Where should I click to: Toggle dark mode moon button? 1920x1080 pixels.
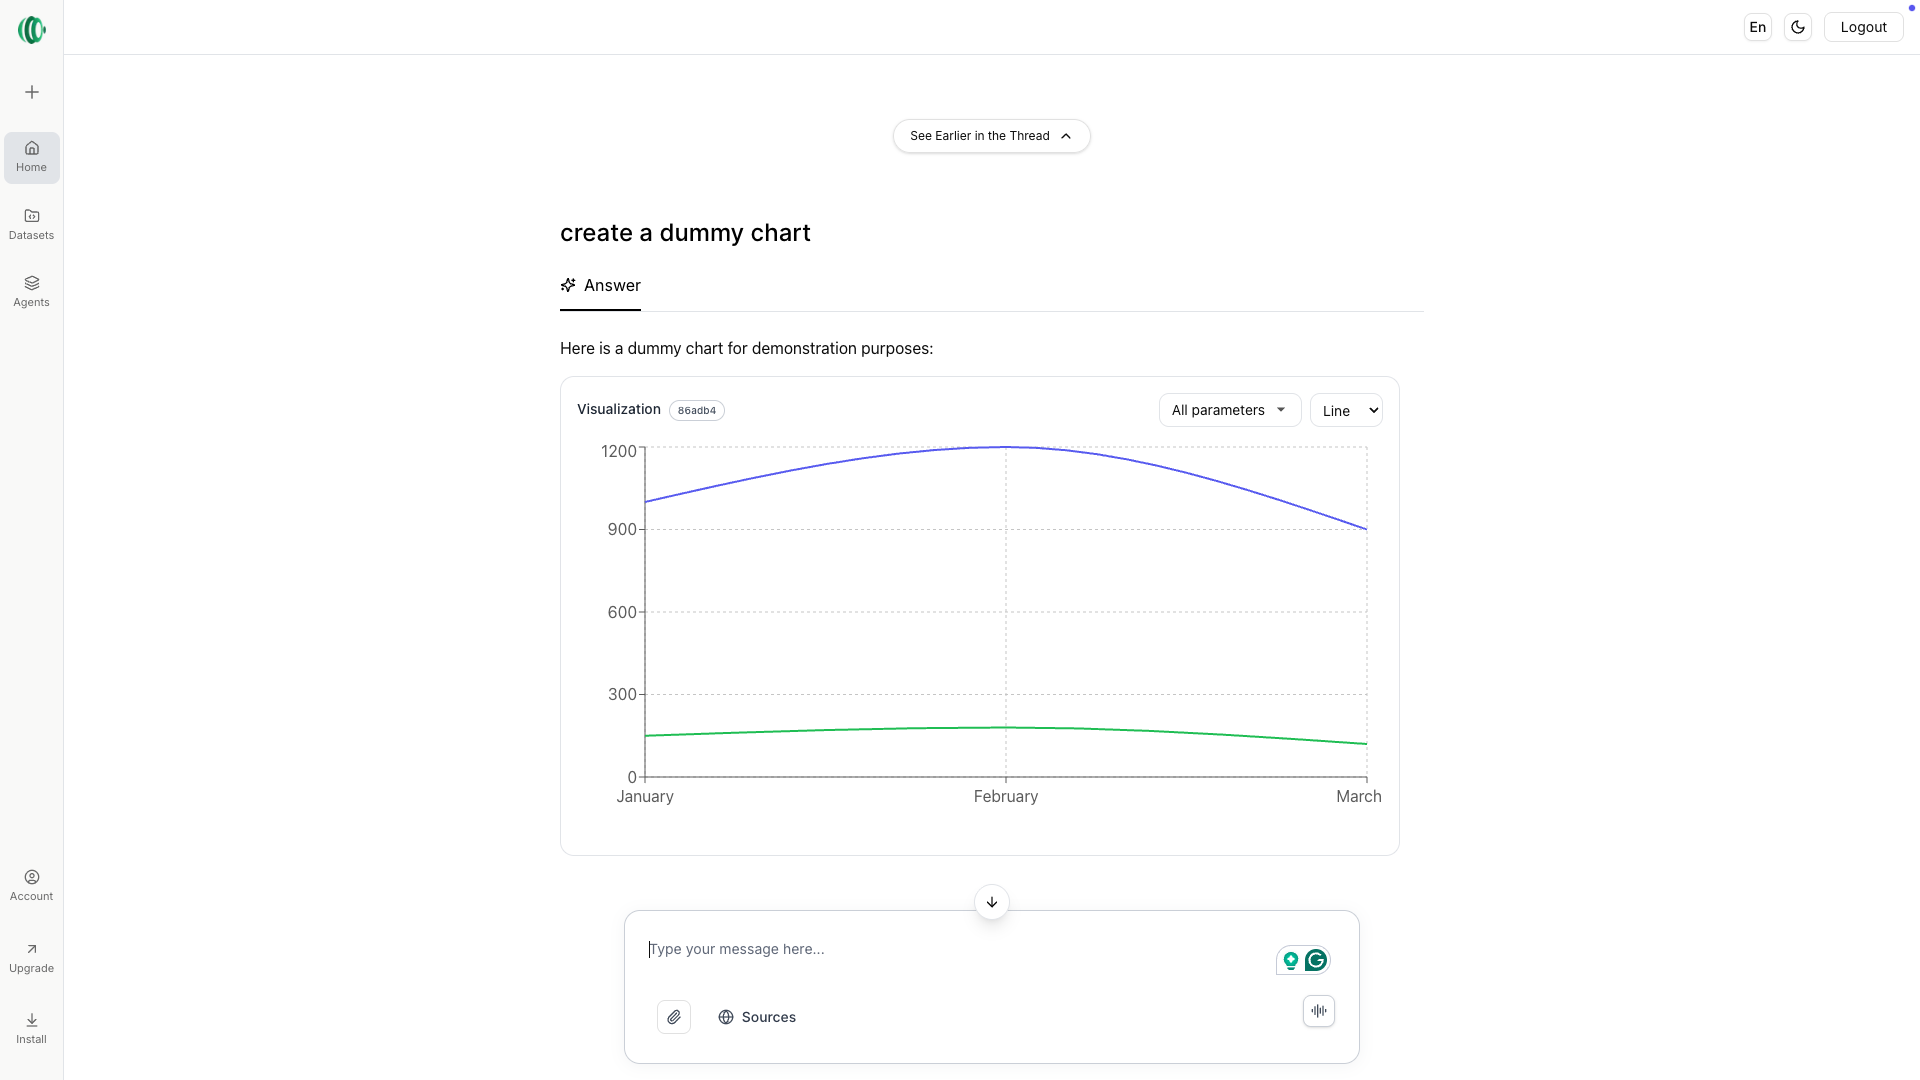pos(1798,27)
